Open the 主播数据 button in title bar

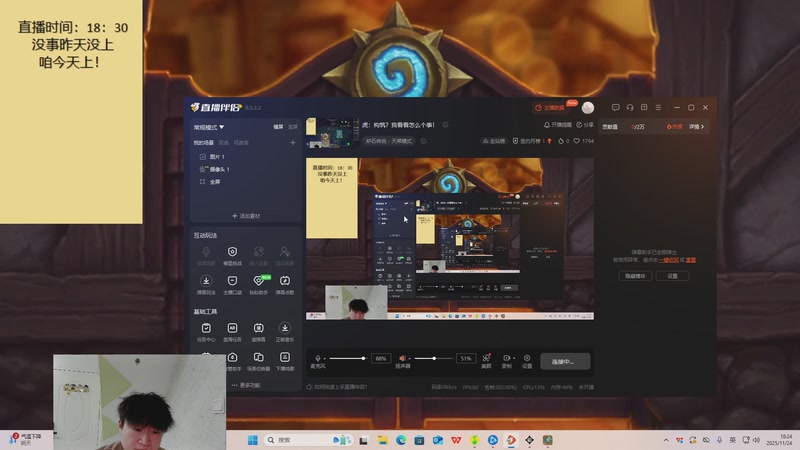pyautogui.click(x=550, y=108)
